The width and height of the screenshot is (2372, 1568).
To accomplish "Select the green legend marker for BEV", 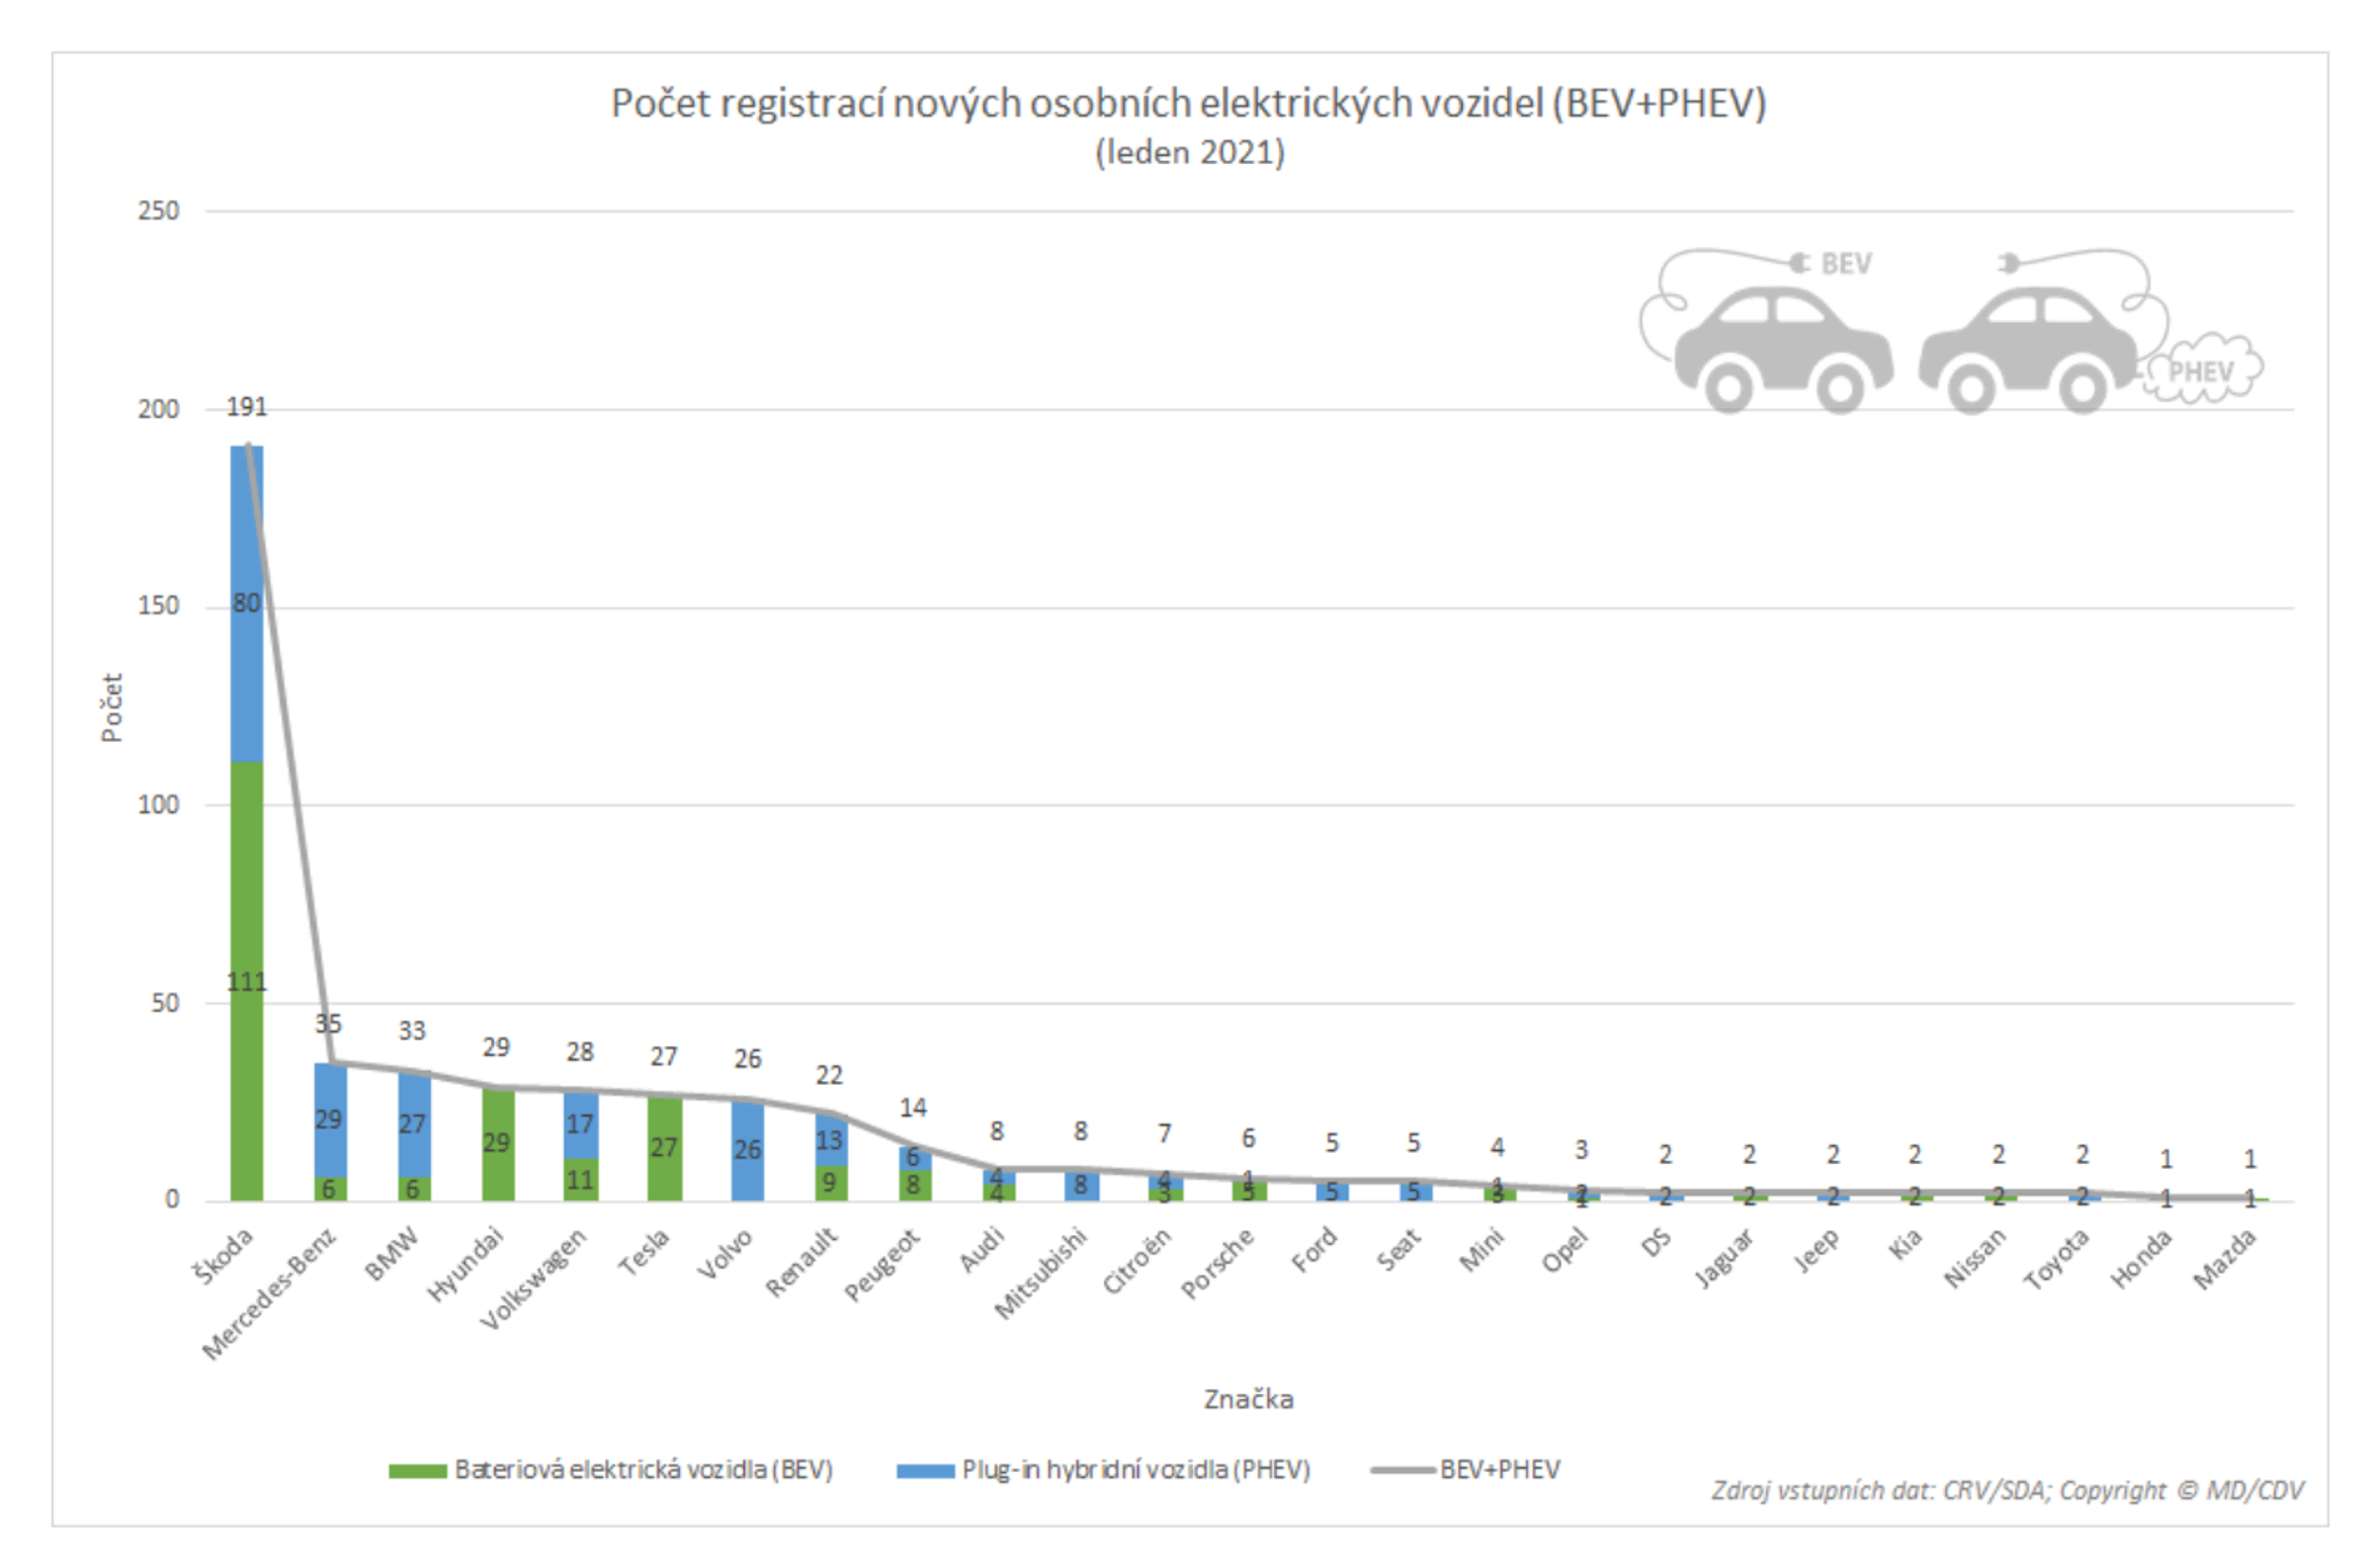I will (419, 1469).
